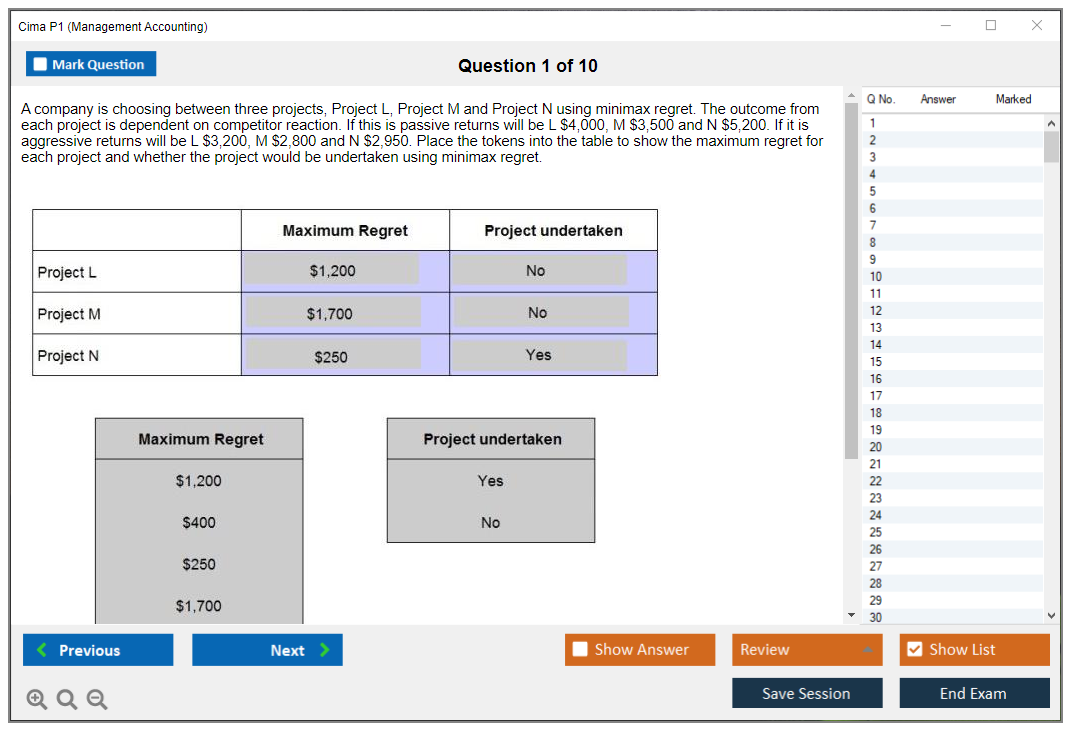Click Save Session button

807,693
